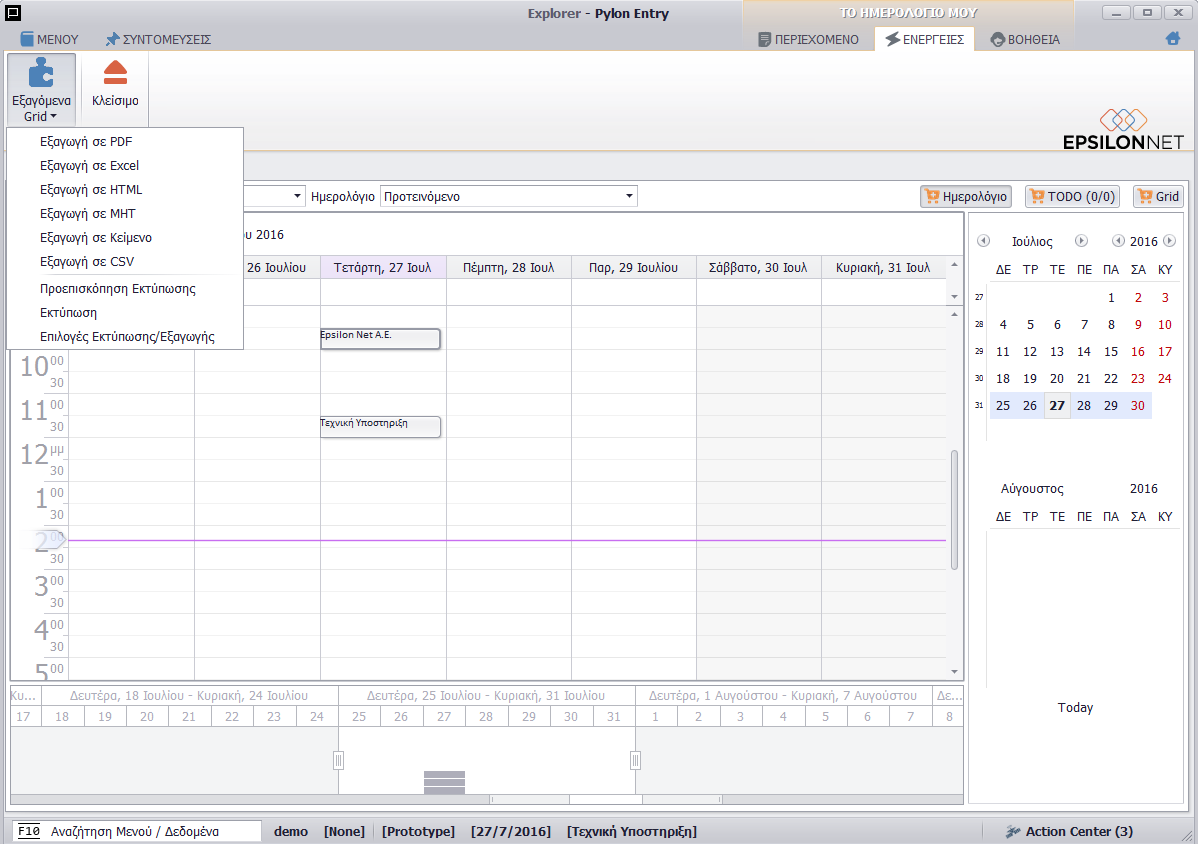Click the 10:00 time slot label

42,367
